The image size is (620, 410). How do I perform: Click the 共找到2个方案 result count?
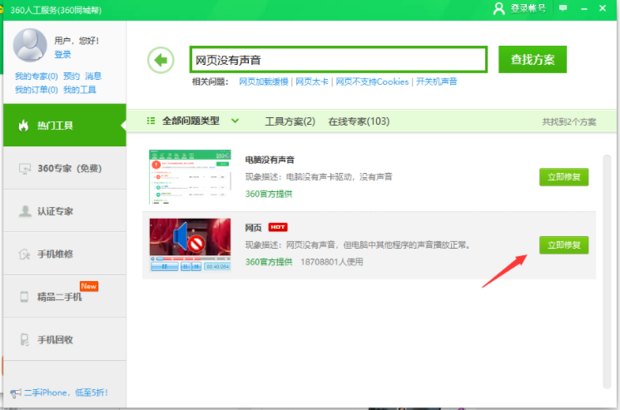point(569,122)
